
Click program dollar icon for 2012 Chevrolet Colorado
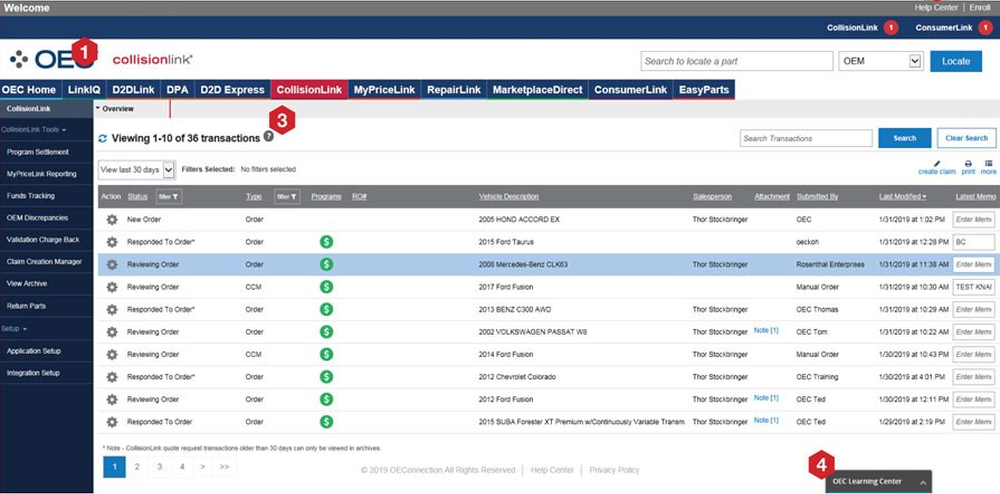[327, 377]
